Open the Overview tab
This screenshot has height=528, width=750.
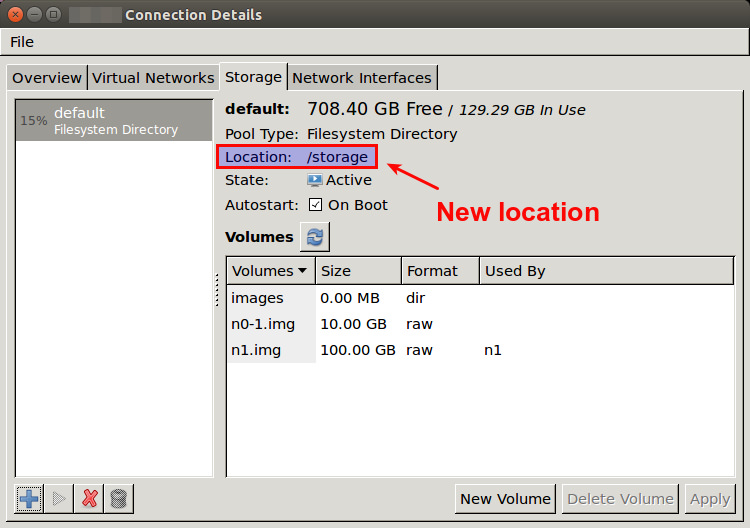click(47, 78)
